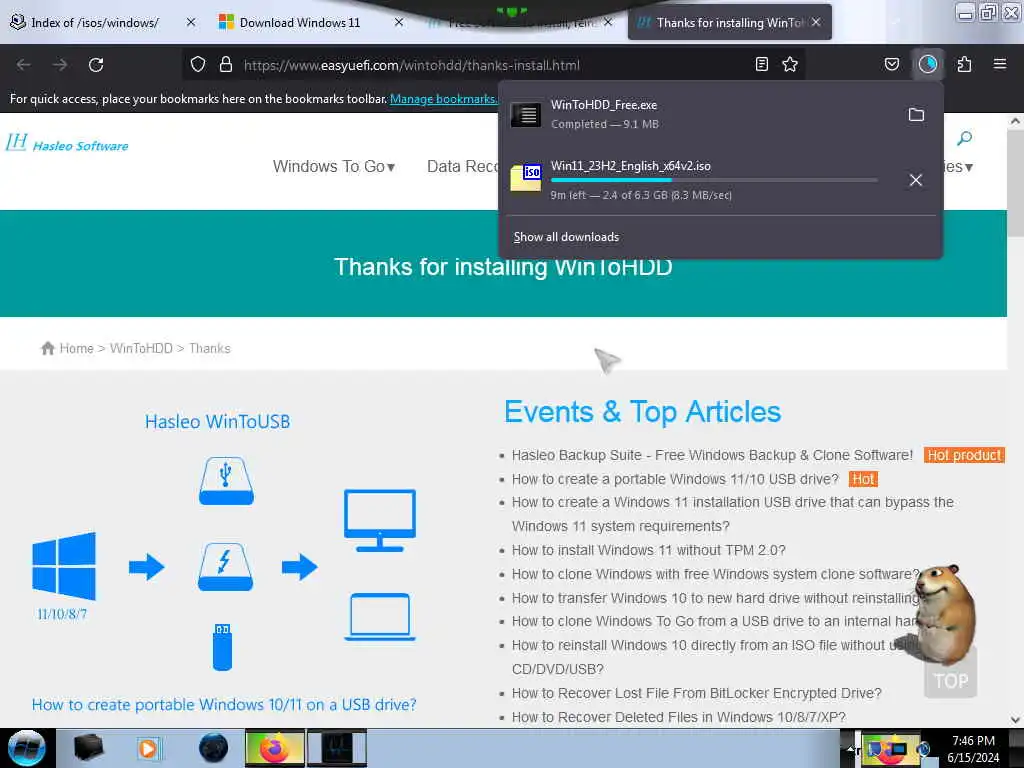Image resolution: width=1024 pixels, height=768 pixels.
Task: Click Show all downloads
Action: 566,237
